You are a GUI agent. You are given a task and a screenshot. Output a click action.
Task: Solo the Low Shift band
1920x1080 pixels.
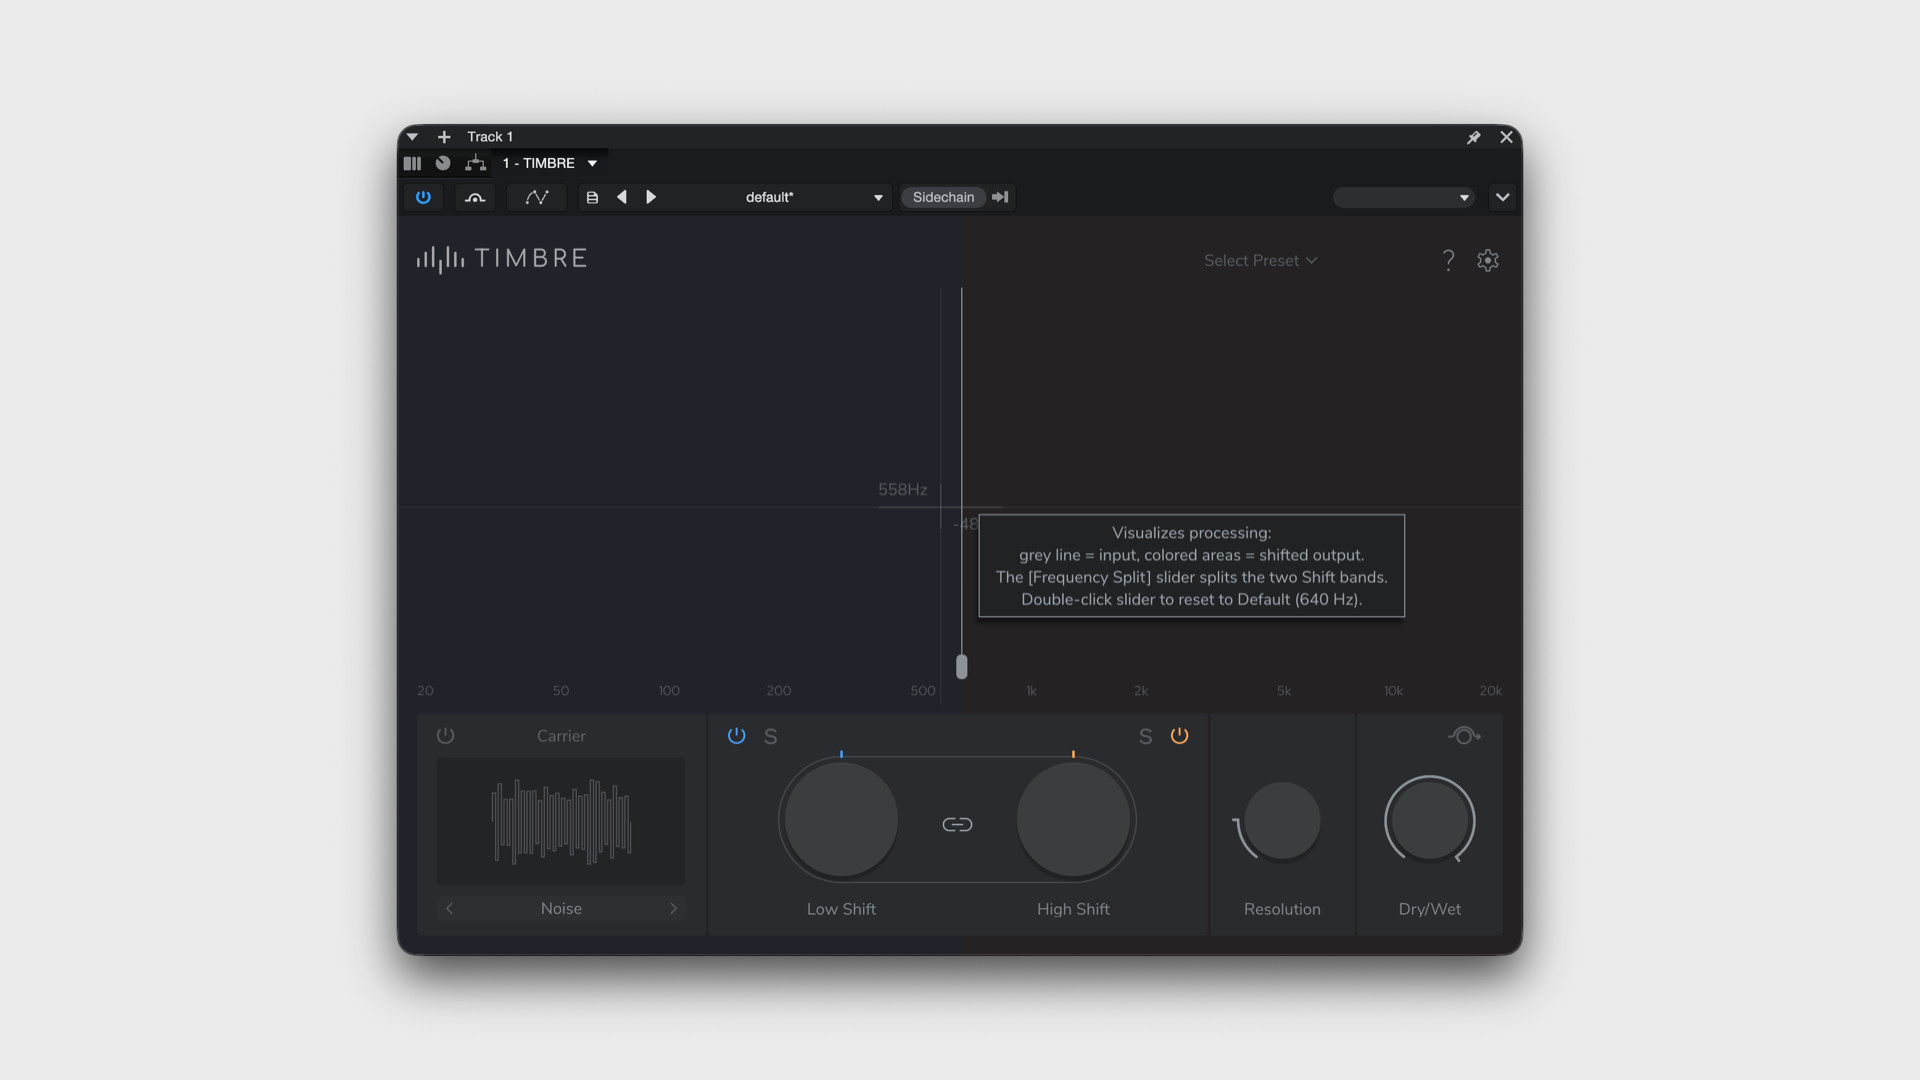click(x=771, y=737)
